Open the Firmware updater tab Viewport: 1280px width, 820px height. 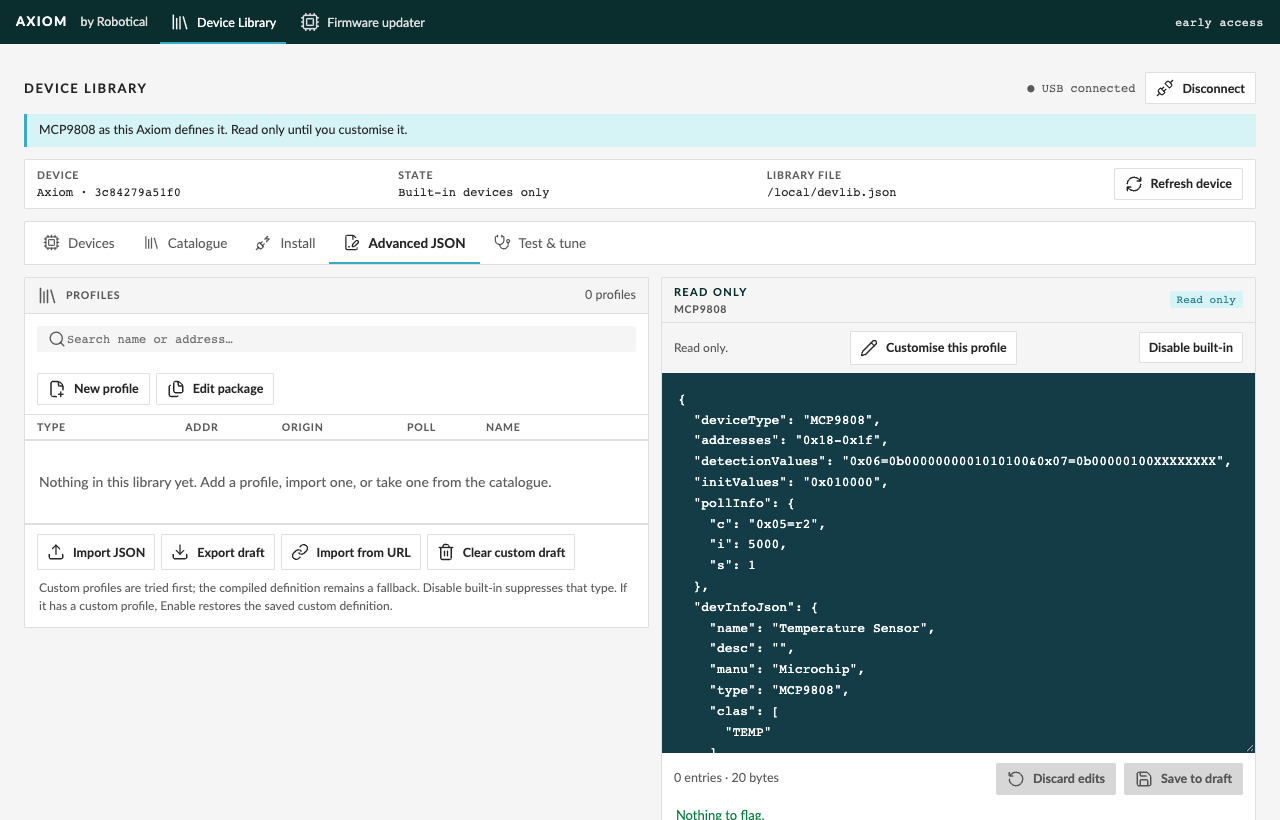pos(363,22)
